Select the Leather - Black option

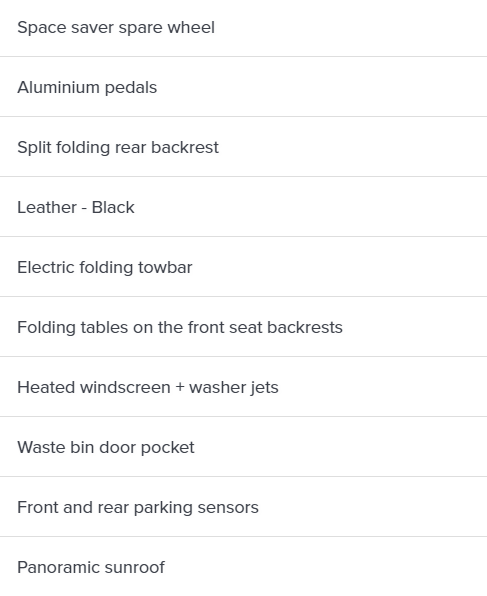pos(243,207)
